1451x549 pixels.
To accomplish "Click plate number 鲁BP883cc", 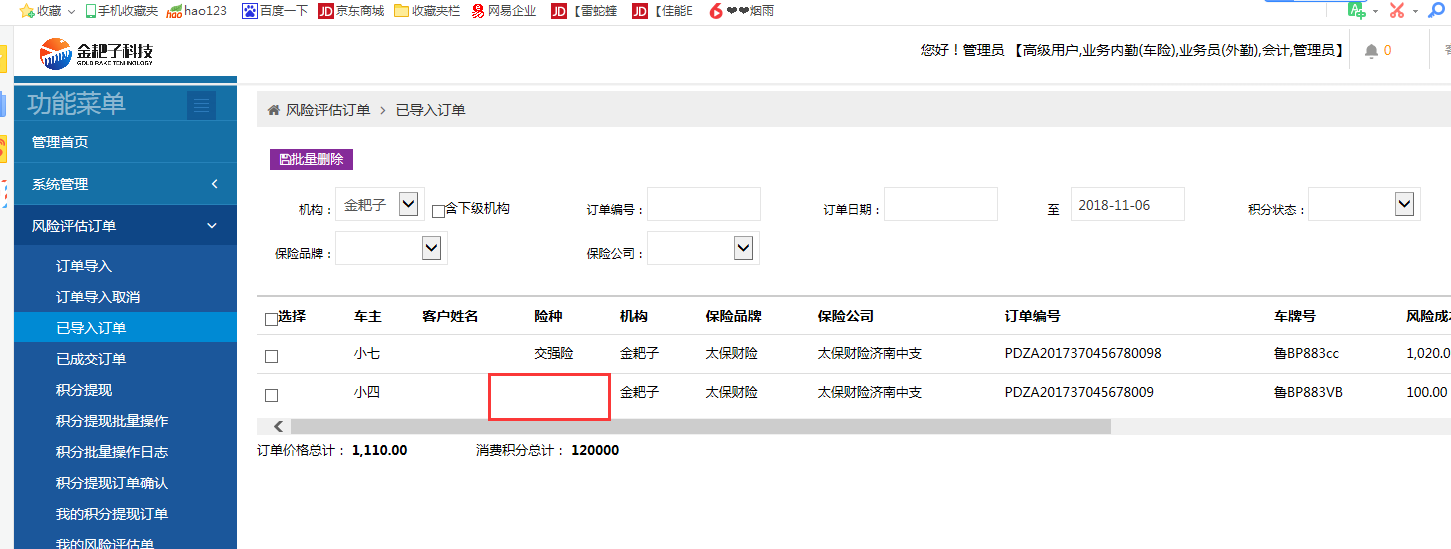I will 1306,354.
